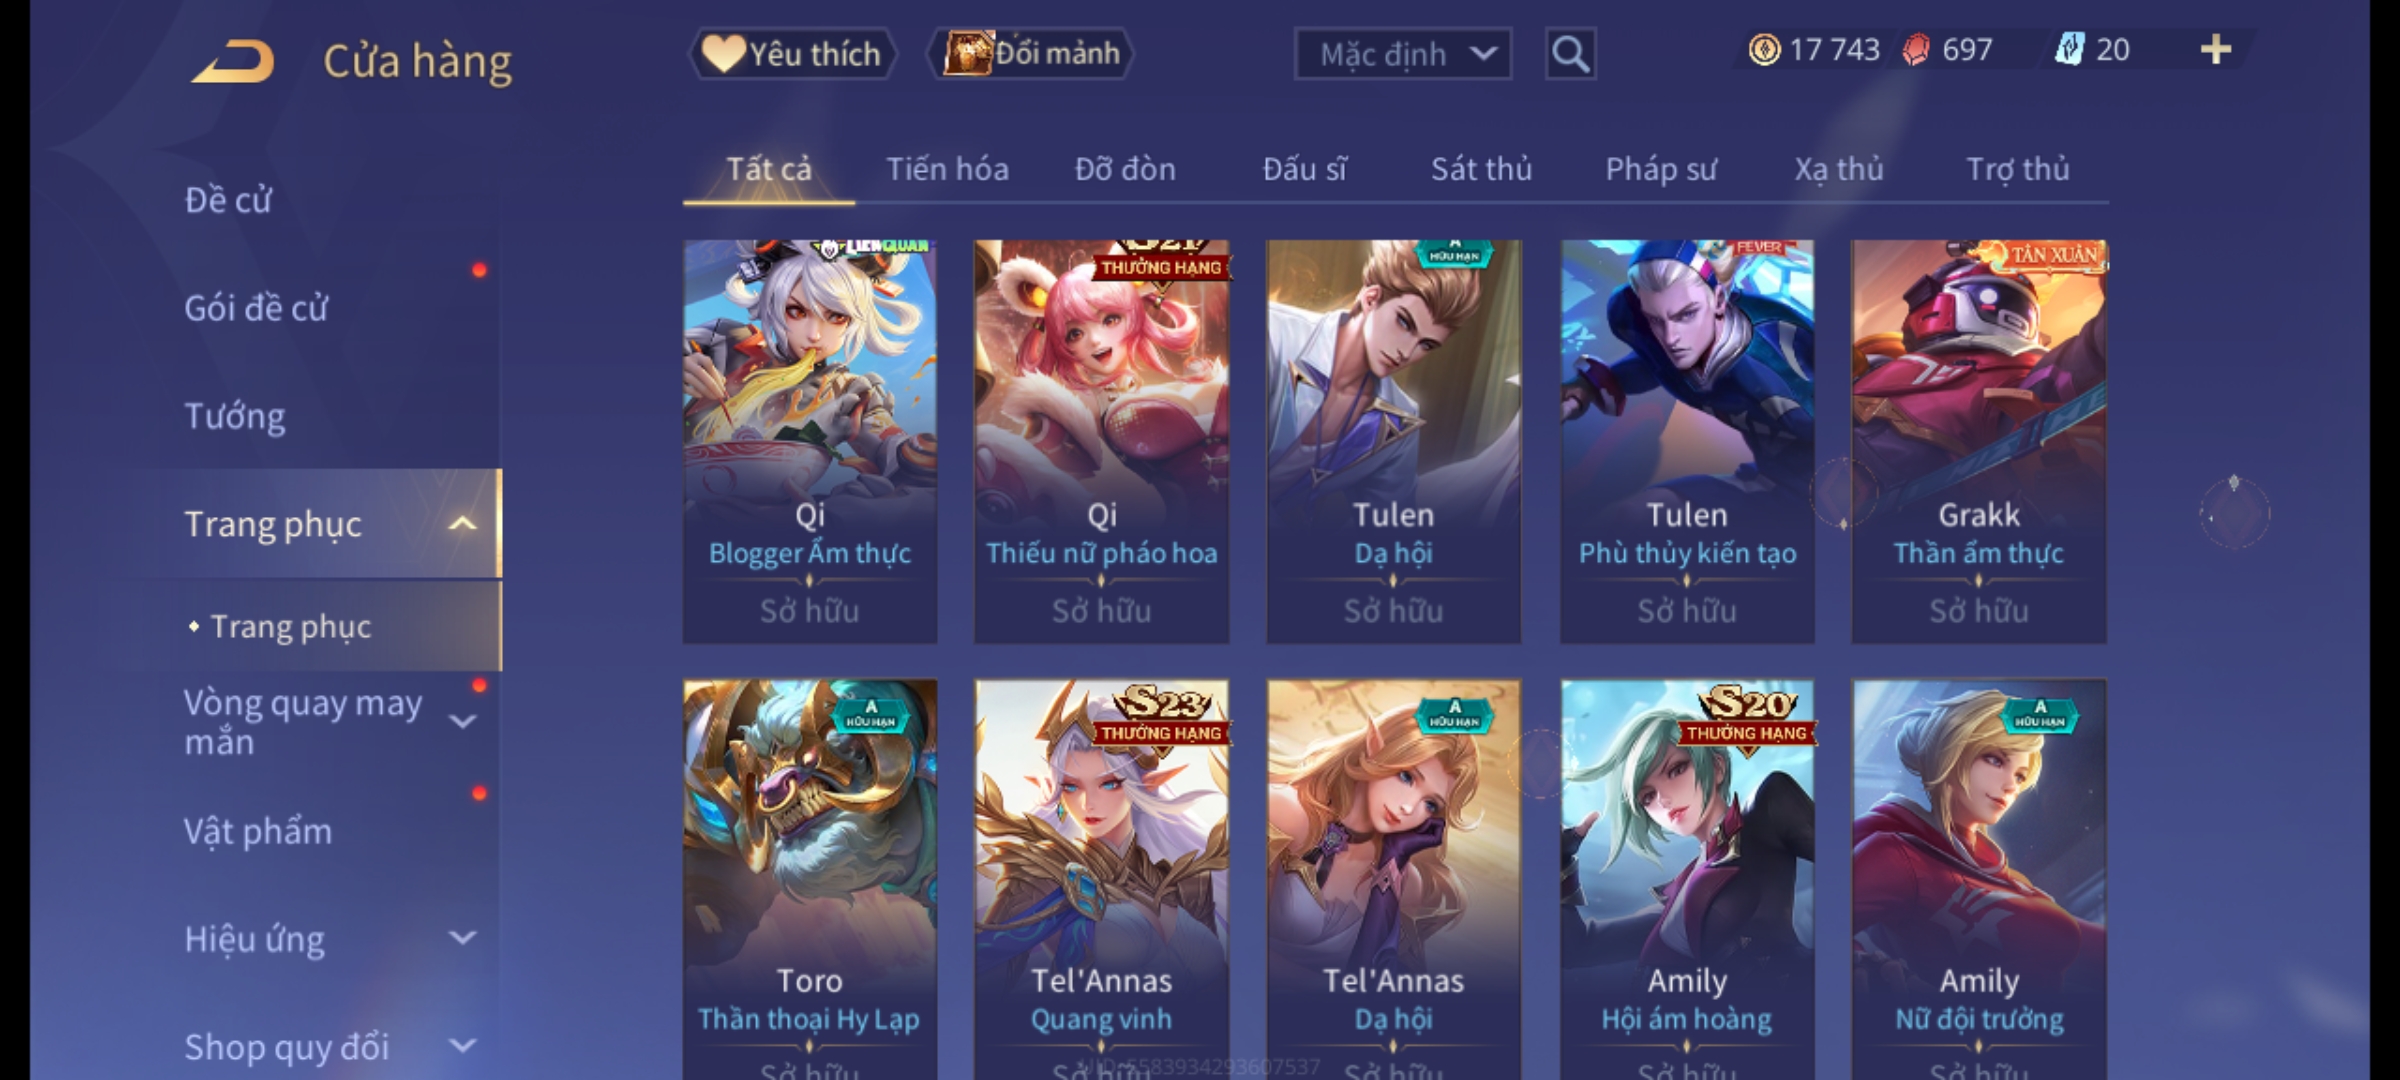Viewport: 2400px width, 1080px height.
Task: Expand the Hiệu ứng sidebar section
Action: pos(462,938)
